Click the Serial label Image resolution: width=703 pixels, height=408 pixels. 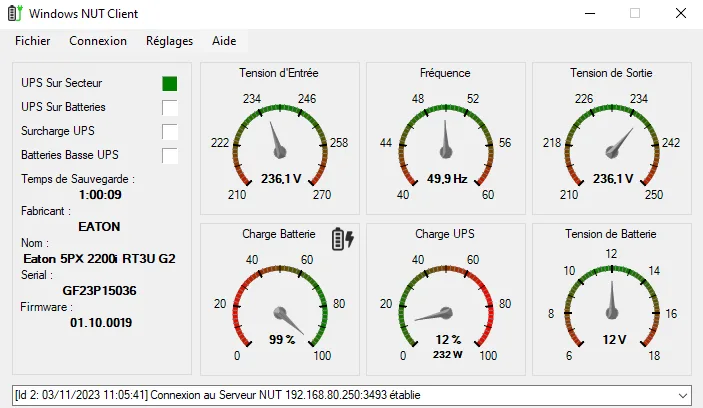pos(37,275)
